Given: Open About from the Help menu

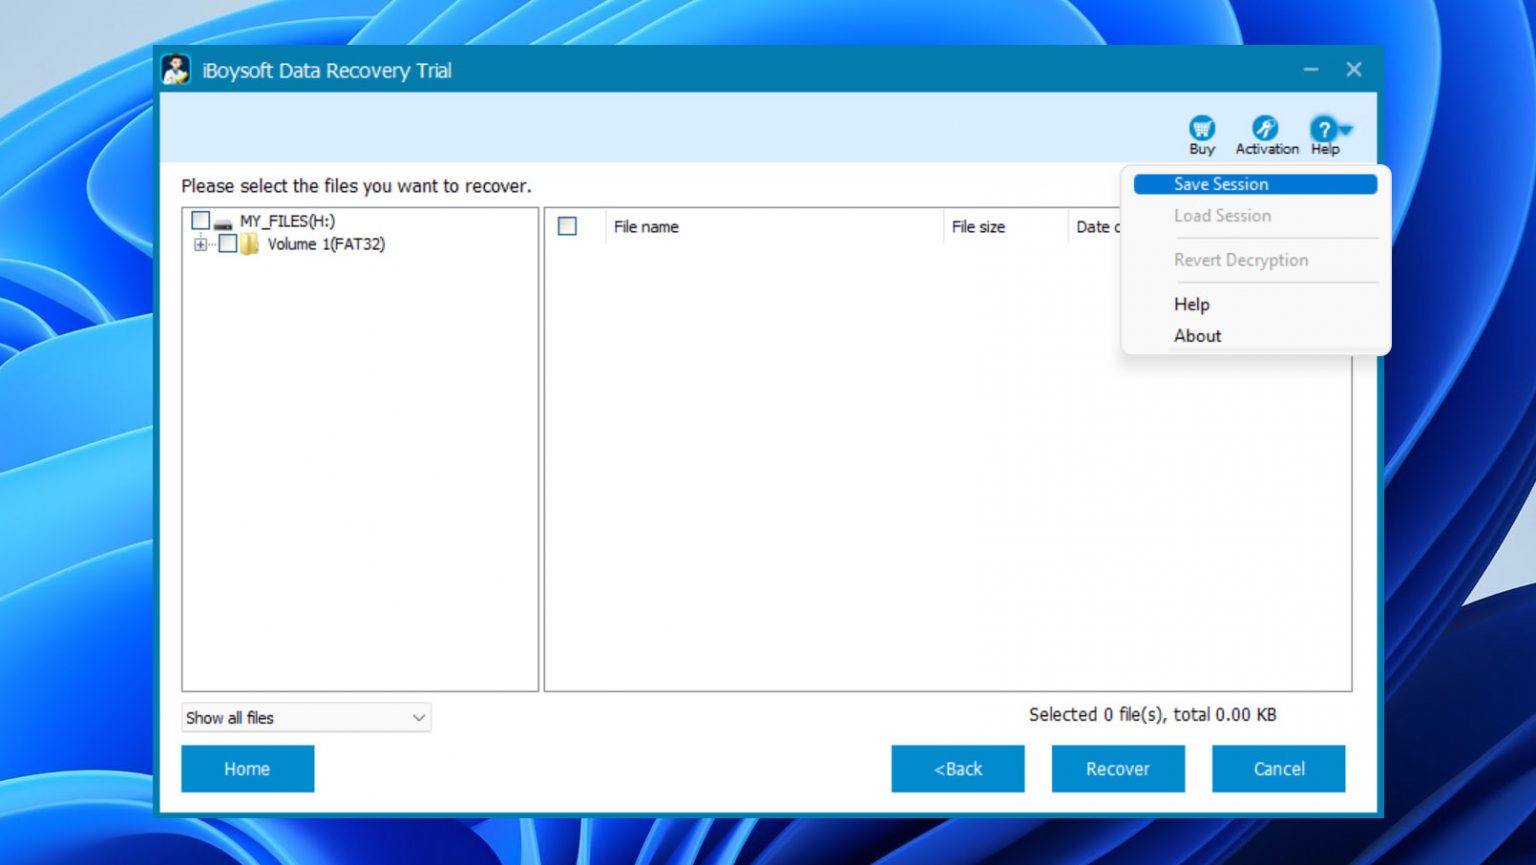Looking at the screenshot, I should coord(1197,336).
